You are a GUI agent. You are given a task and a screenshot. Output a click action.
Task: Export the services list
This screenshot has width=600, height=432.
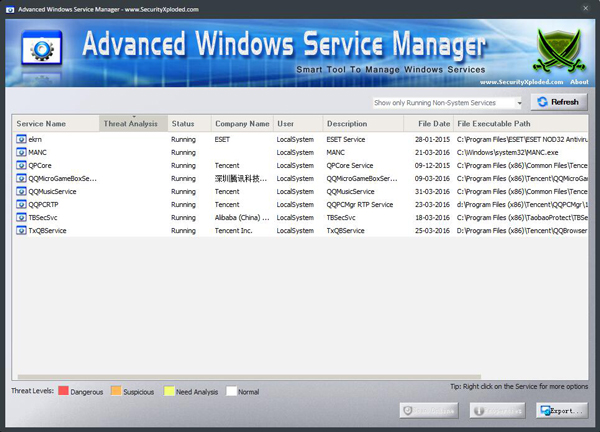click(x=562, y=411)
